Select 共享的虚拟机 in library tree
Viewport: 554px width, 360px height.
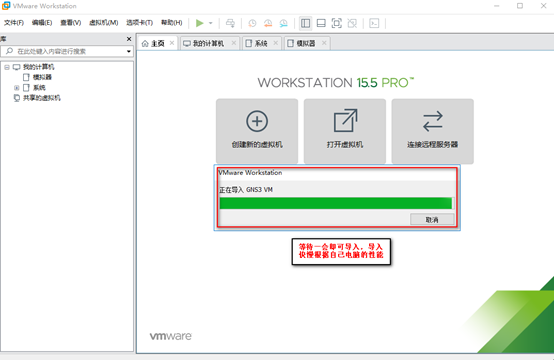coord(42,98)
